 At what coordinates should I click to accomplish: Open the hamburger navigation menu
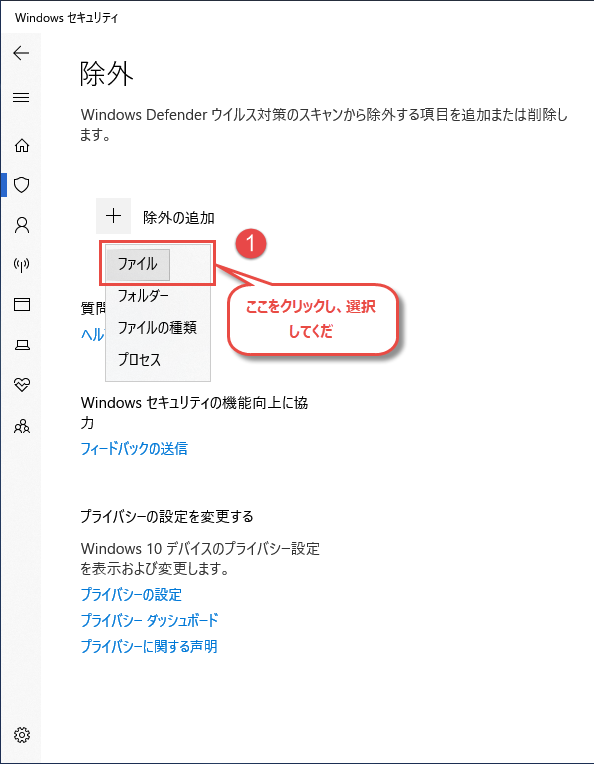click(21, 97)
